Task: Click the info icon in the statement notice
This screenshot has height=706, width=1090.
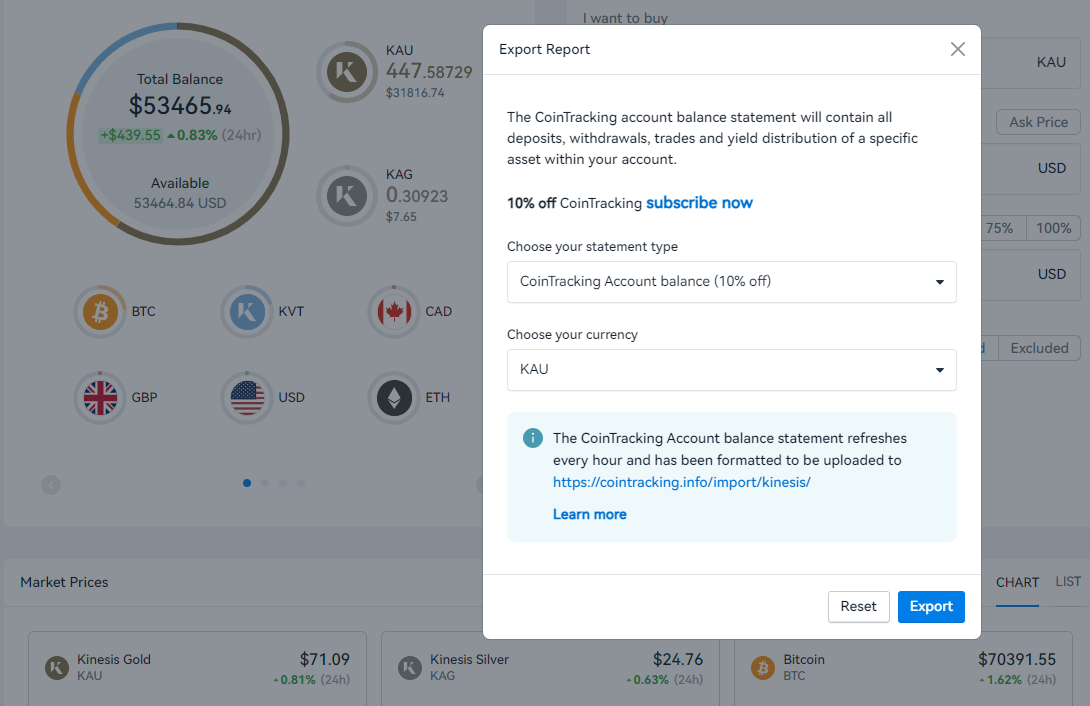Action: point(532,438)
